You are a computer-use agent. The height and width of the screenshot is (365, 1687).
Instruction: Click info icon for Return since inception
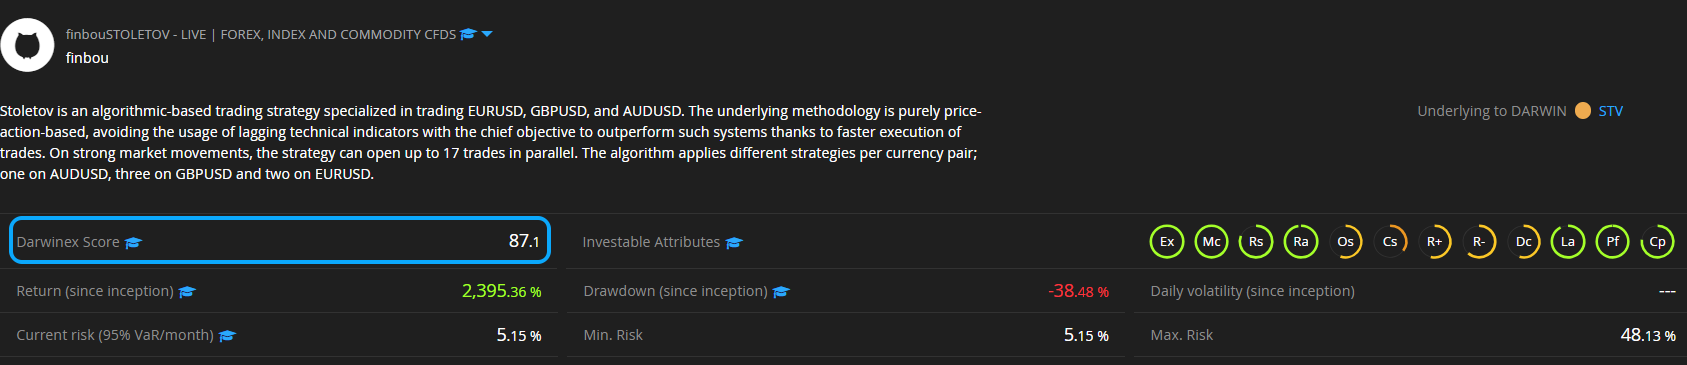click(187, 292)
